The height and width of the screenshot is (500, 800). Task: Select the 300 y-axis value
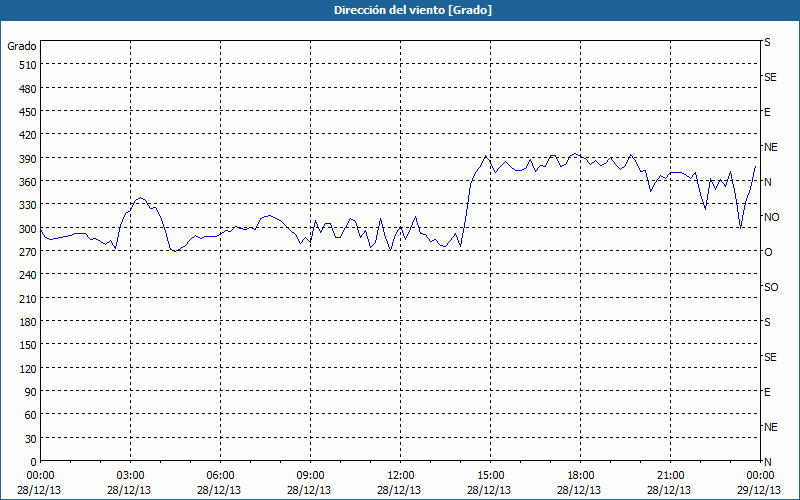29,229
